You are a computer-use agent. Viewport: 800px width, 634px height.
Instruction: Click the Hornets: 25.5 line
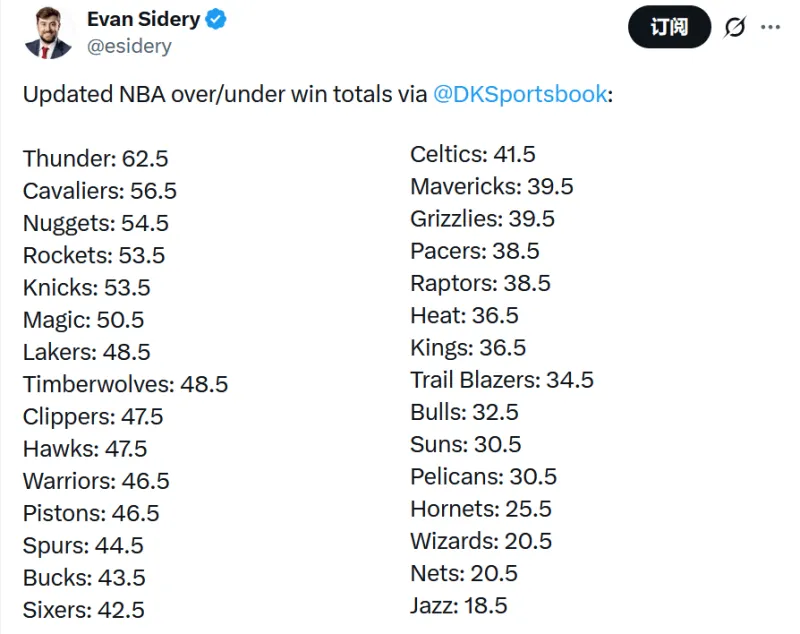[480, 509]
